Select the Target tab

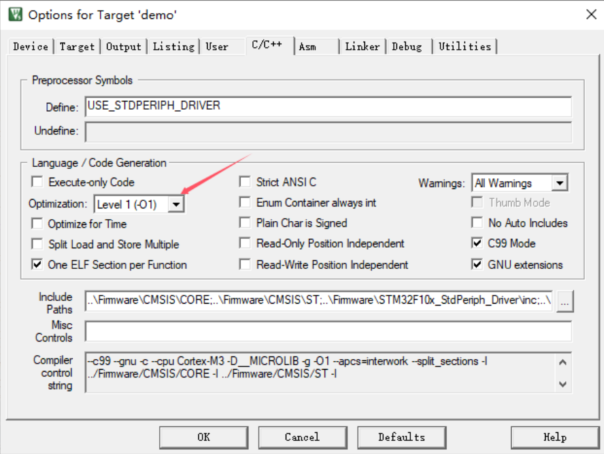(x=77, y=46)
